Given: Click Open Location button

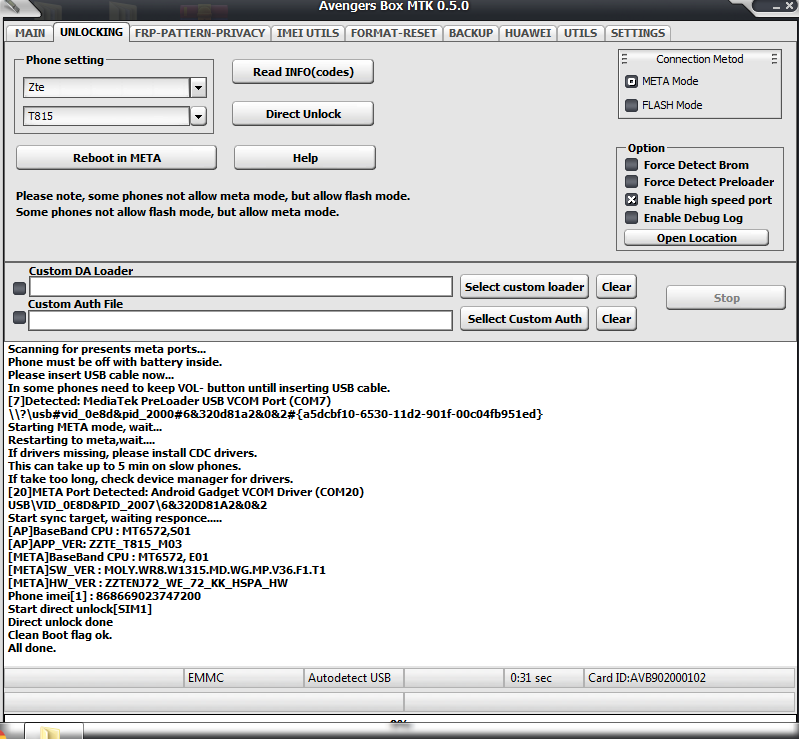Looking at the screenshot, I should tap(696, 238).
